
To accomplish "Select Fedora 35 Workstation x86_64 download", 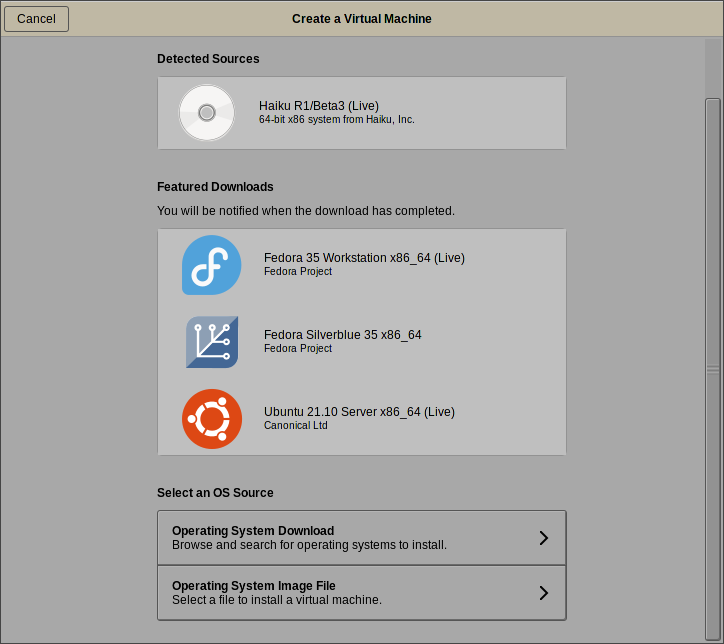I will tap(362, 265).
